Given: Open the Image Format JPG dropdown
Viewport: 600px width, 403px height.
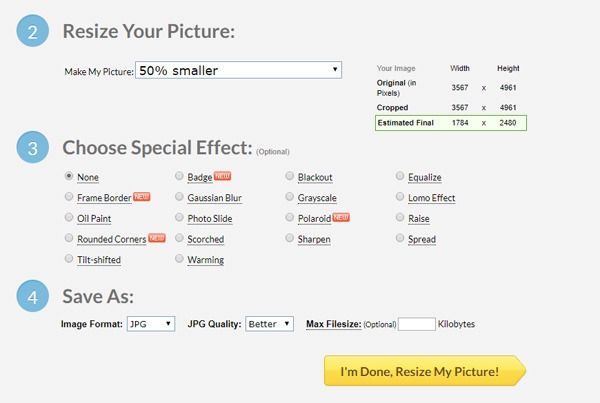Looking at the screenshot, I should click(x=151, y=324).
